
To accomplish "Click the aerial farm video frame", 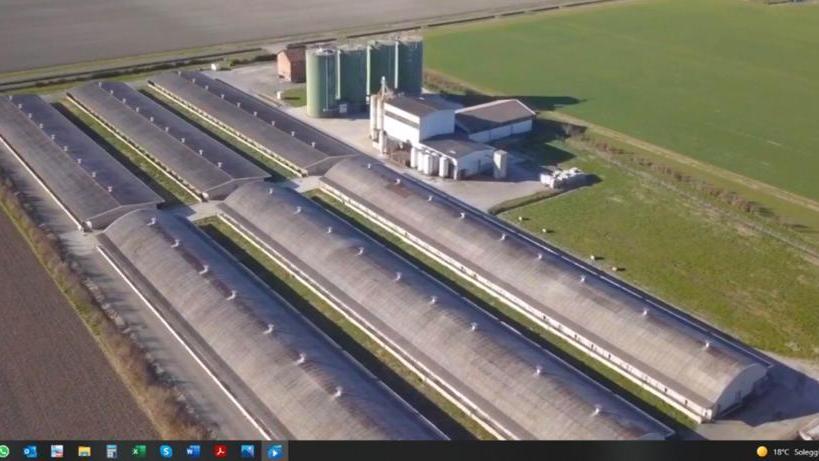I will pyautogui.click(x=410, y=220).
